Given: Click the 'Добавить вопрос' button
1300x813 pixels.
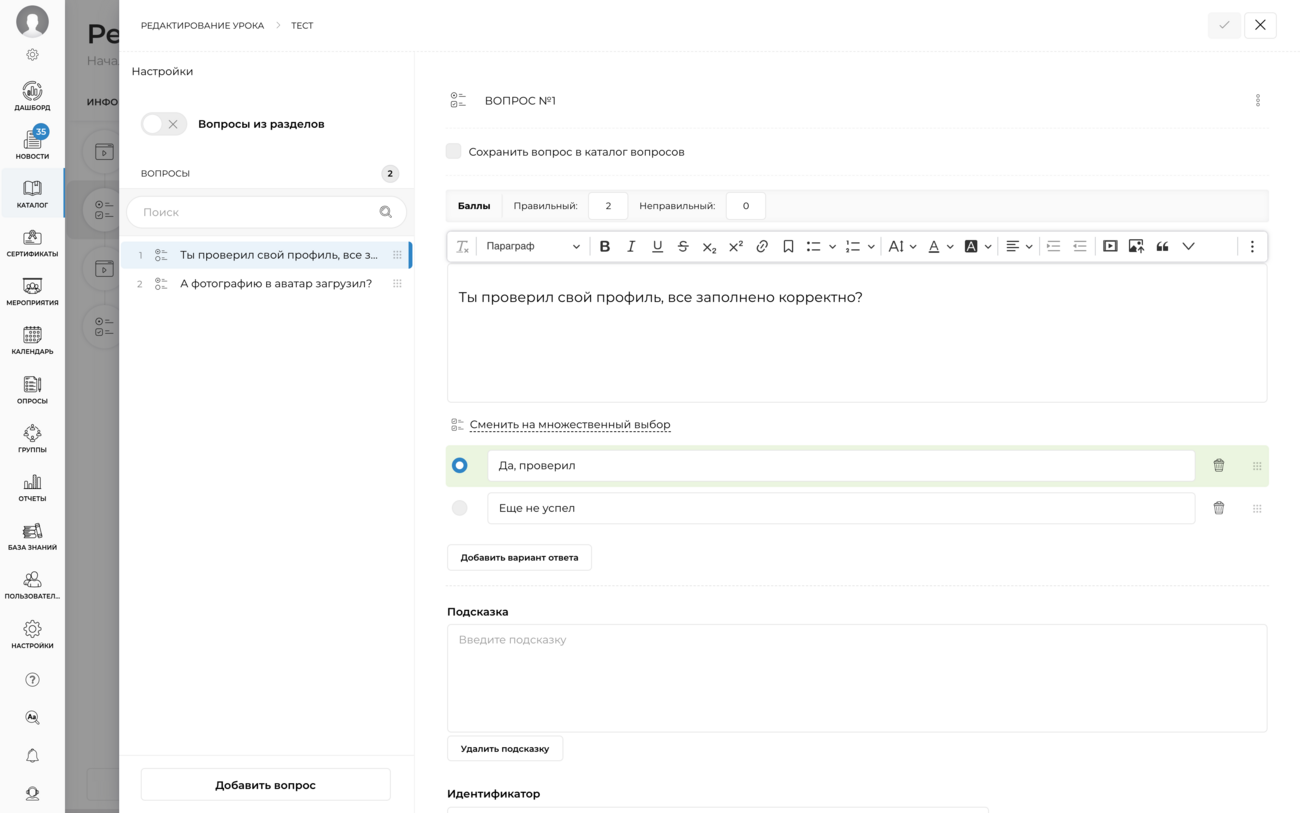Looking at the screenshot, I should click(x=265, y=785).
